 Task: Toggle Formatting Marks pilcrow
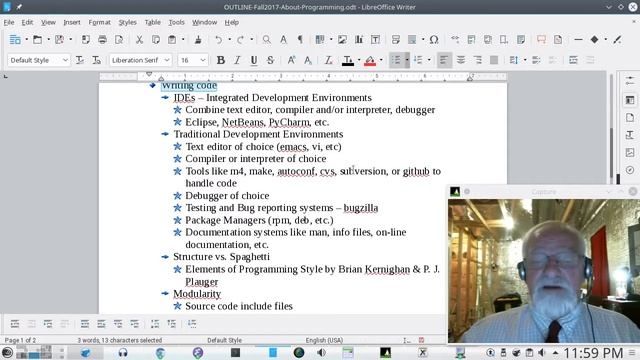[300, 40]
